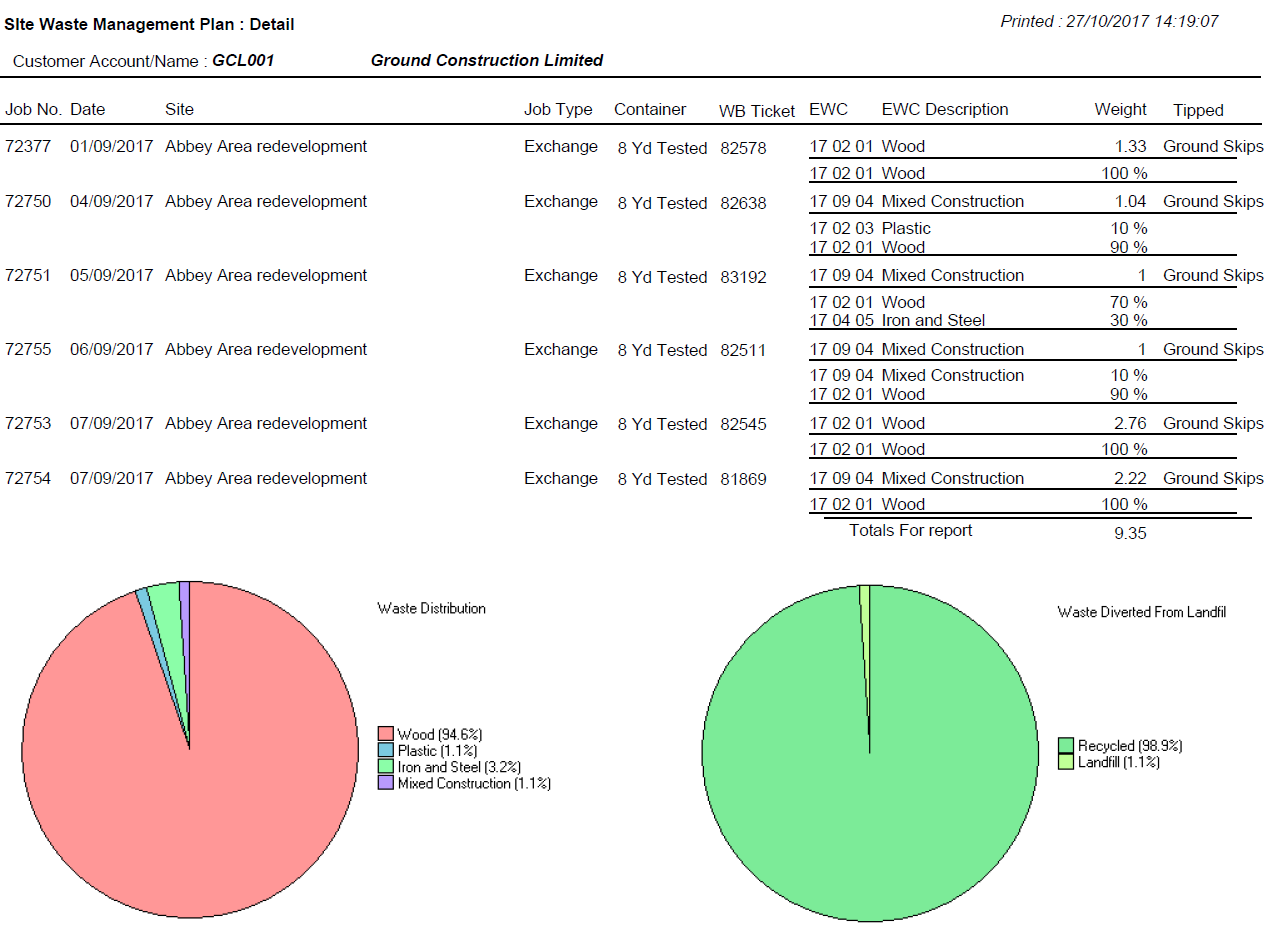Select the Tipped column header
This screenshot has height=931, width=1275.
(x=1198, y=111)
